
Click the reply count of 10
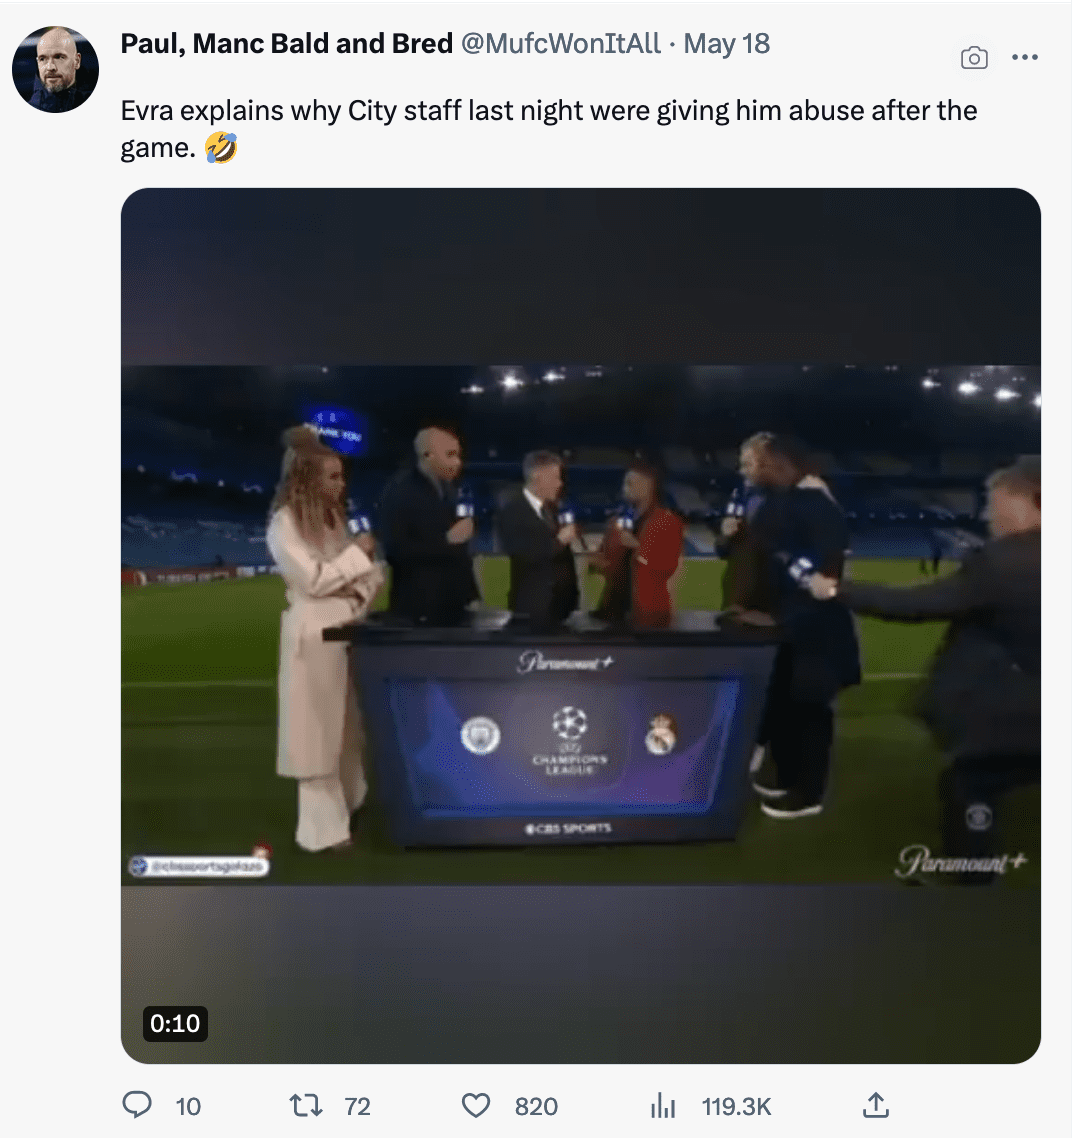point(188,1106)
